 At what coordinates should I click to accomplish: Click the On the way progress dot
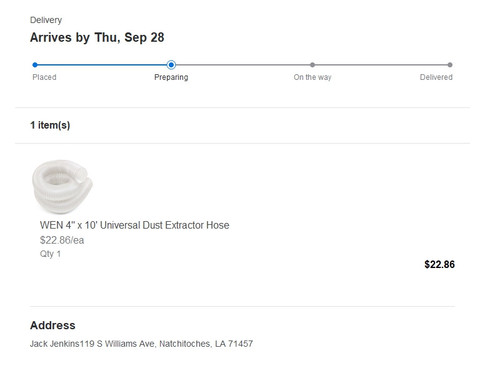click(312, 65)
